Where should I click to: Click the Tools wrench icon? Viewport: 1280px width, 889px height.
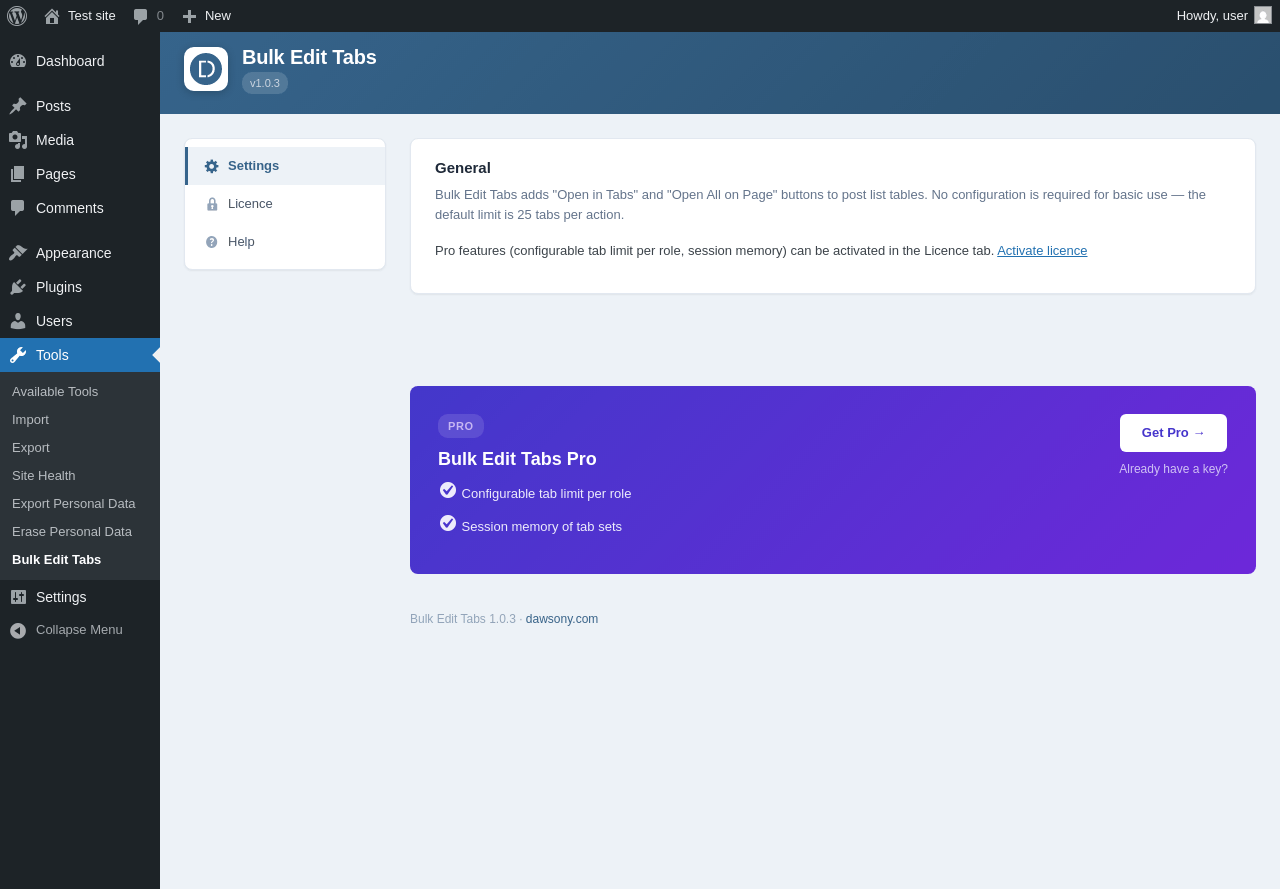18,355
